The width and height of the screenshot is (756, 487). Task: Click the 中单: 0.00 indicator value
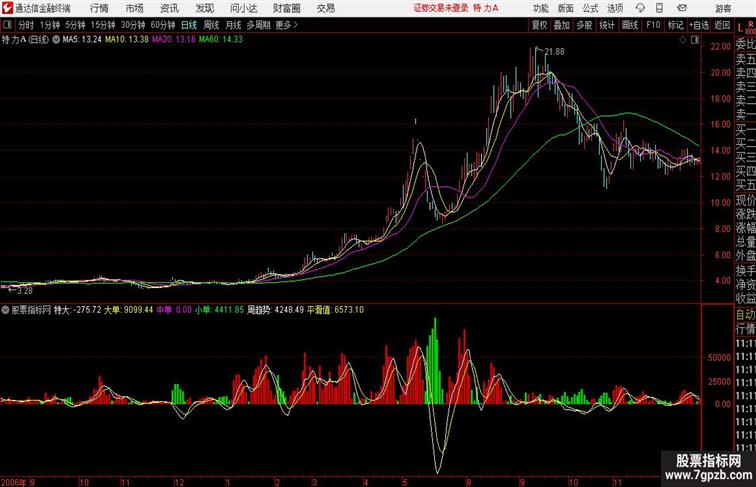pyautogui.click(x=174, y=310)
